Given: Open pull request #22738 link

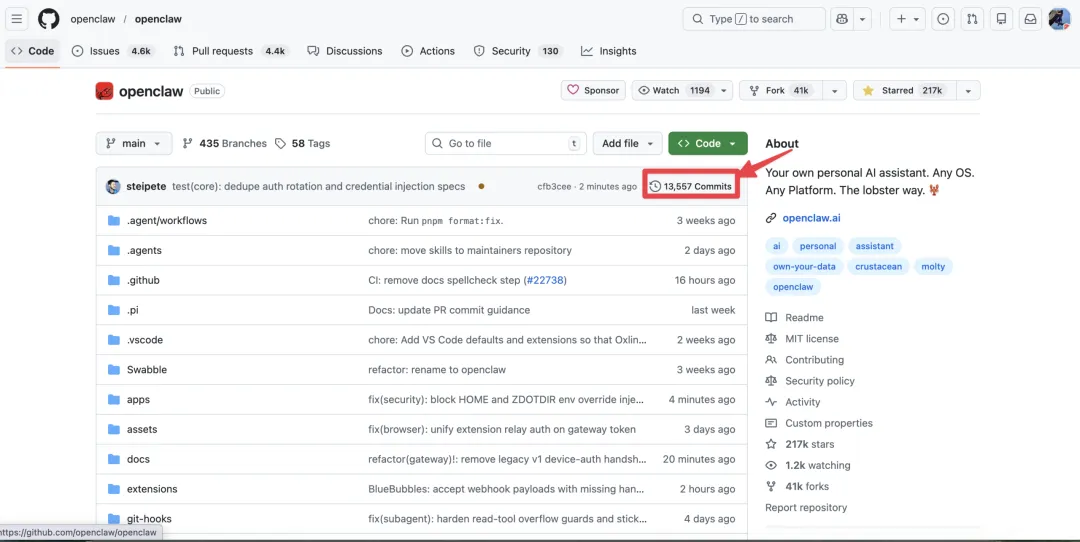Looking at the screenshot, I should [x=546, y=280].
